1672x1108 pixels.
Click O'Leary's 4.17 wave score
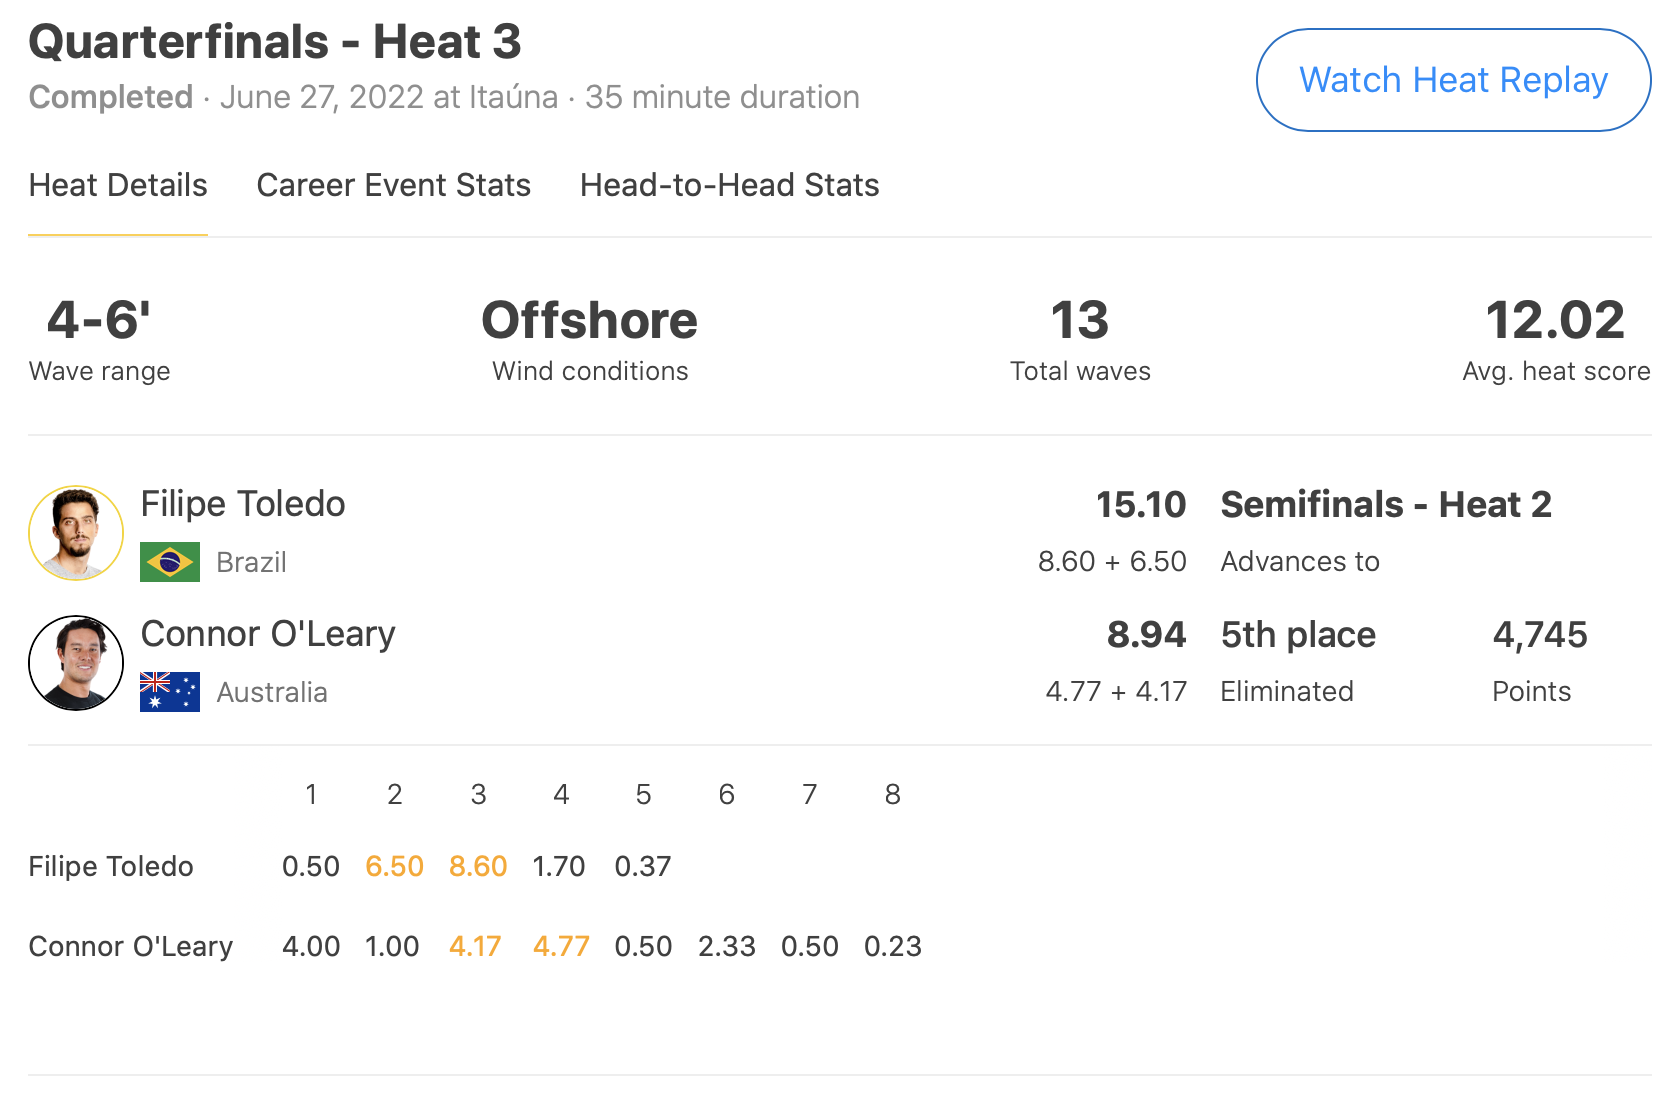click(475, 946)
